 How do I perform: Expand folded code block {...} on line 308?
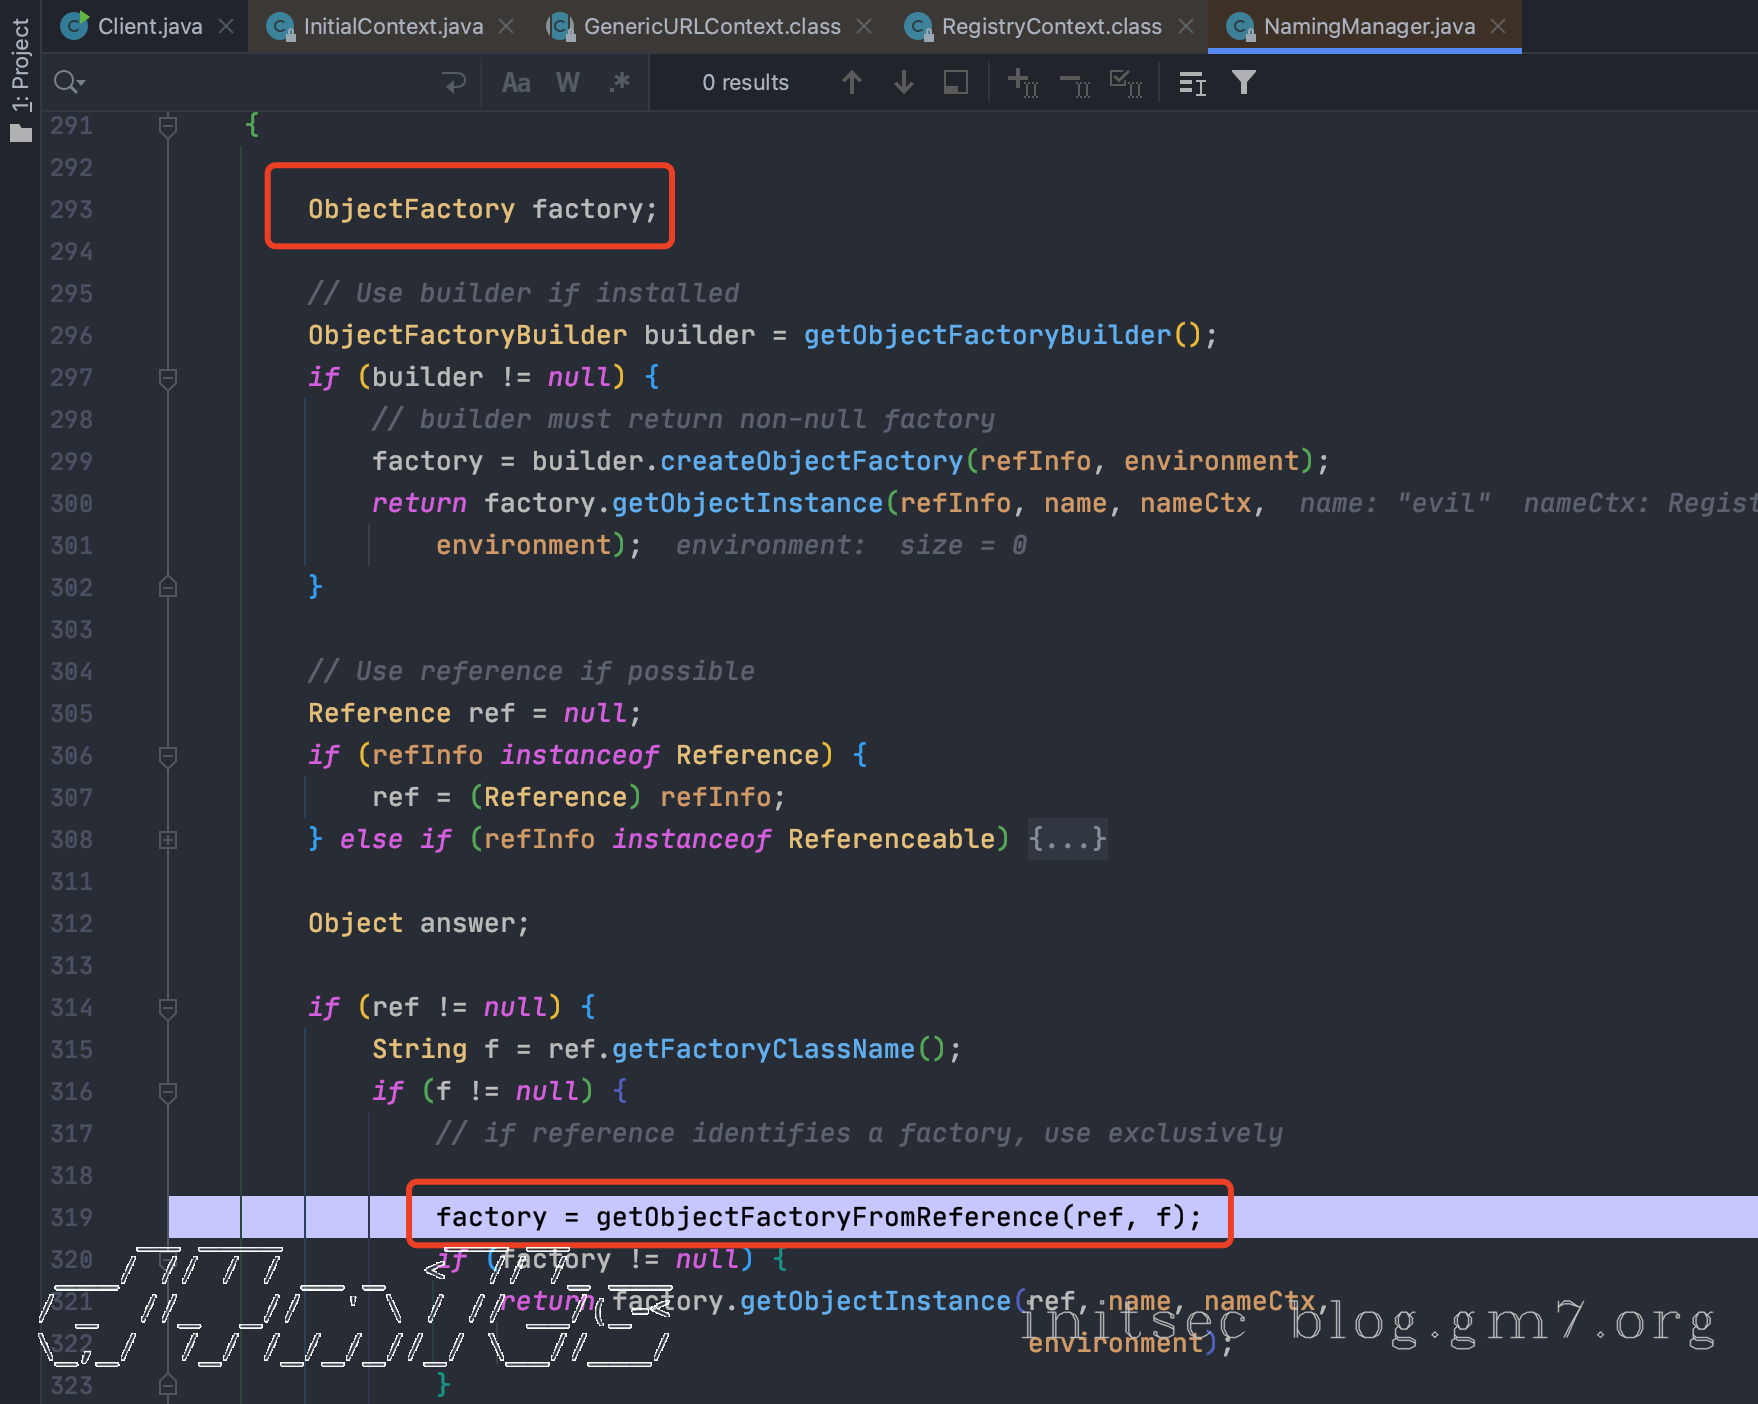pyautogui.click(x=1067, y=839)
